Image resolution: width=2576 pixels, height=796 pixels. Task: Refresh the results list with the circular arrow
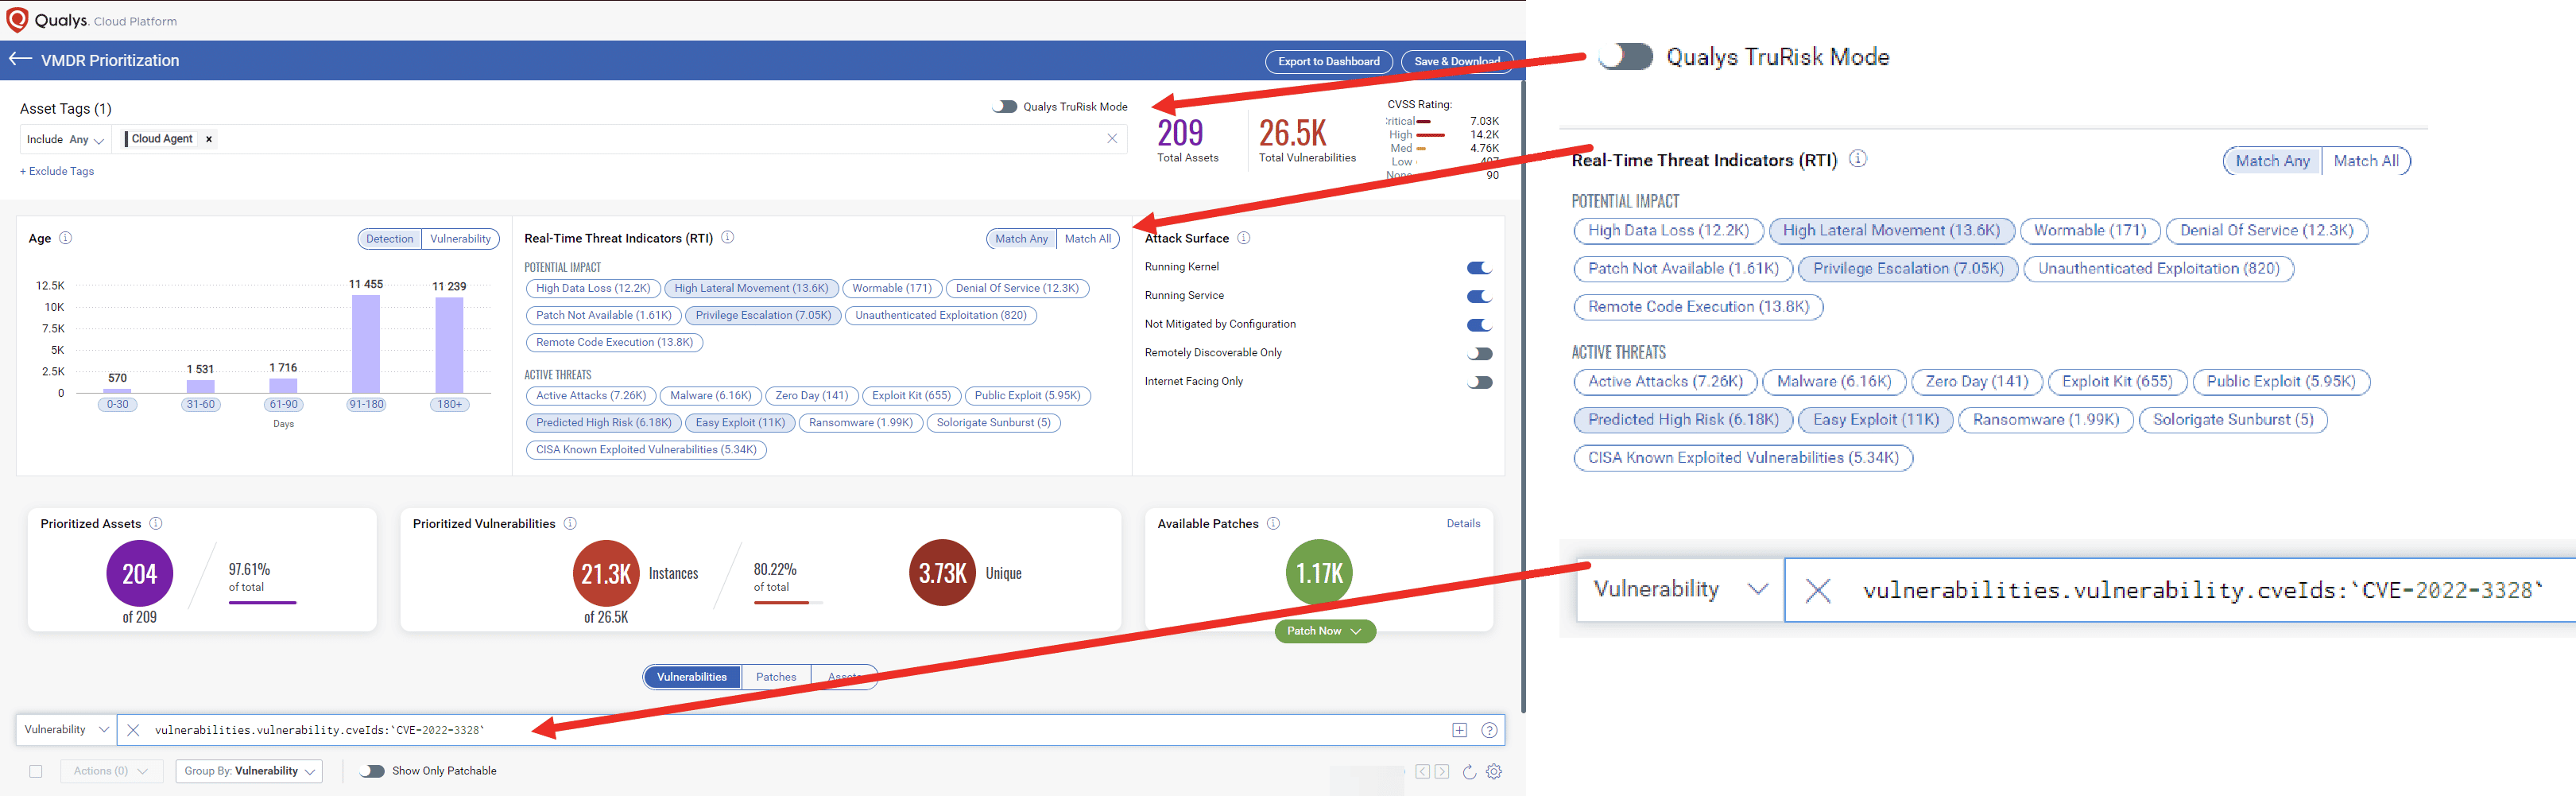tap(1469, 771)
